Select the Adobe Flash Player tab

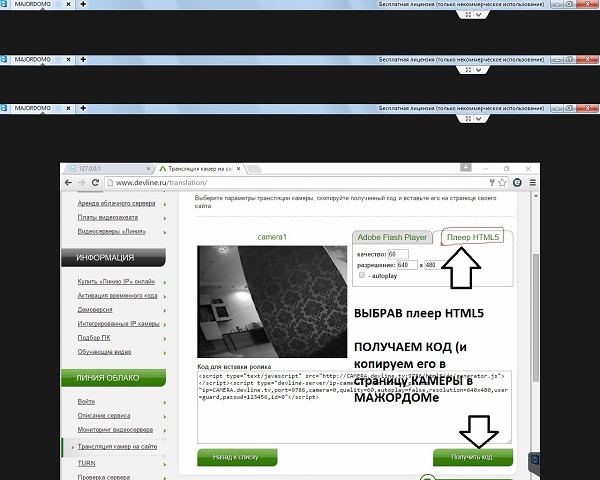tap(392, 237)
